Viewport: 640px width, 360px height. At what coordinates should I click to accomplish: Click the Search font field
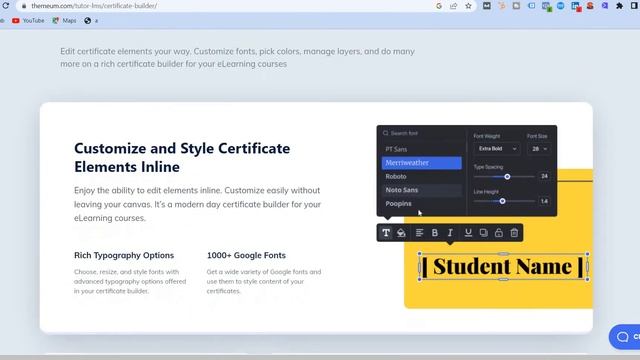pyautogui.click(x=422, y=133)
